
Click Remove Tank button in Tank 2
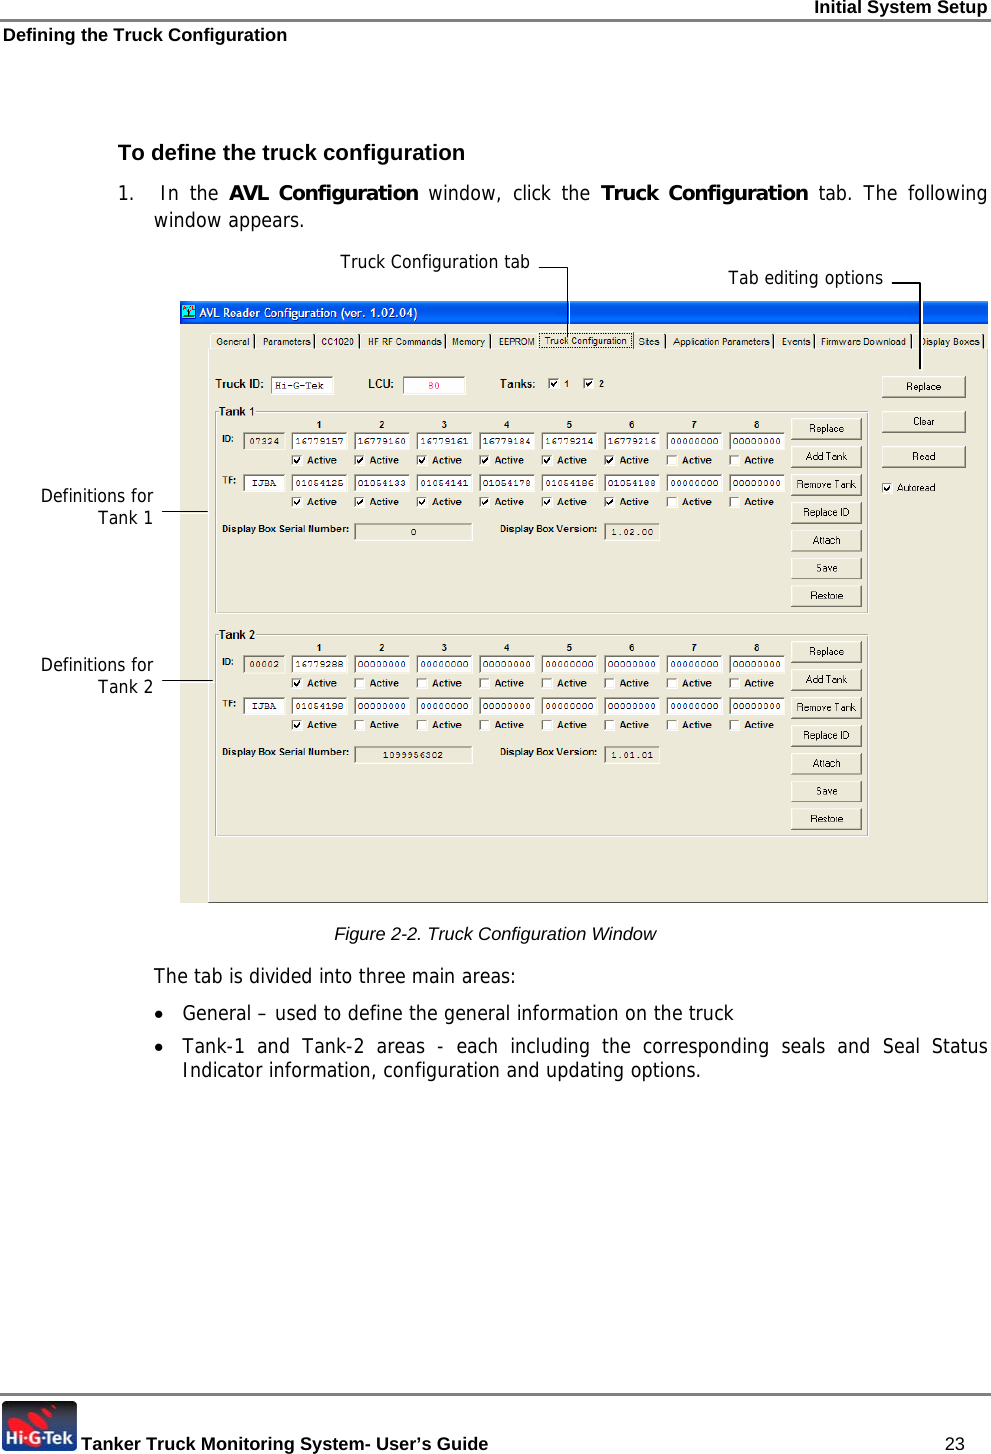pyautogui.click(x=826, y=707)
